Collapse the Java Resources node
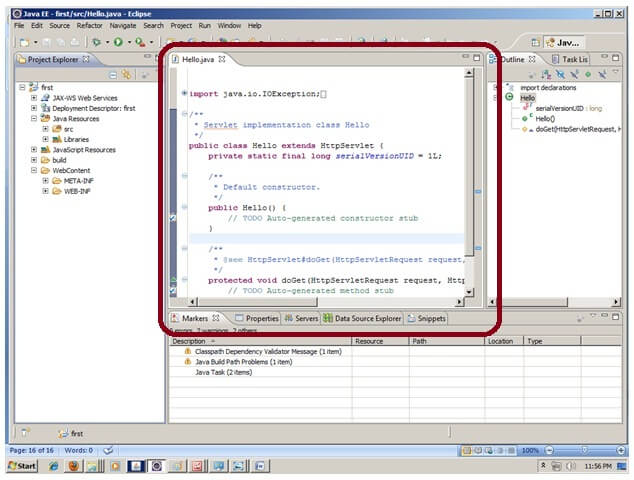634x480 pixels. pyautogui.click(x=34, y=118)
